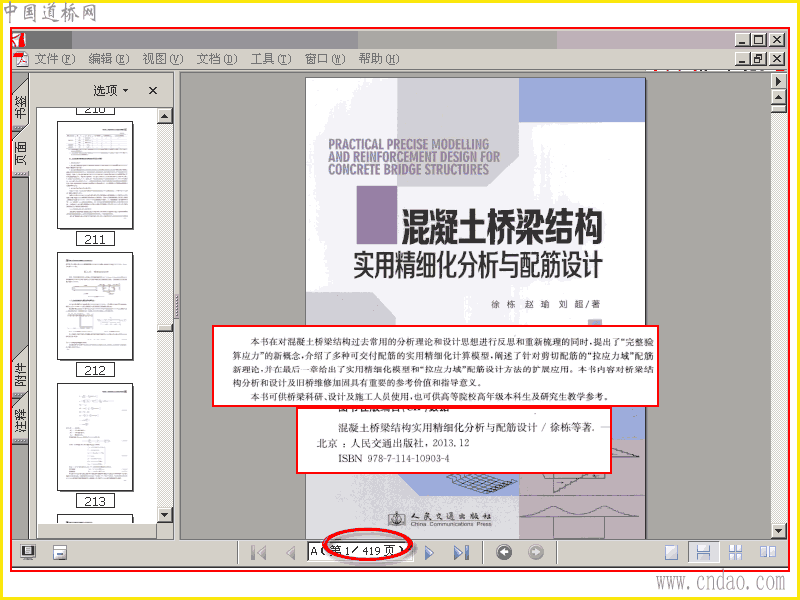Screen dimensions: 800x600
Task: Open the 窗口(W) menu
Action: click(x=325, y=59)
